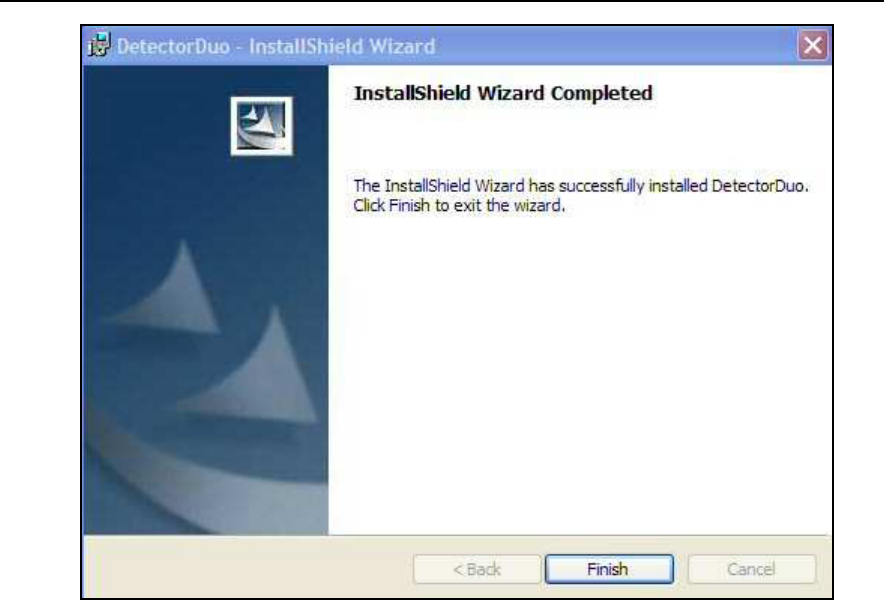The image size is (884, 600).
Task: Click the "DetectorDuo - InstallShield Wizard" title text
Action: pos(276,46)
